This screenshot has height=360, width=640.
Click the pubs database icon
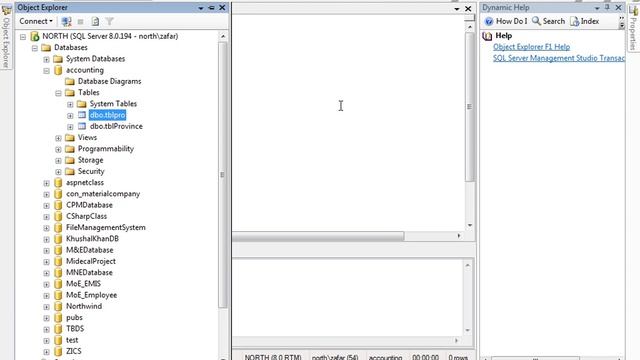coord(58,318)
